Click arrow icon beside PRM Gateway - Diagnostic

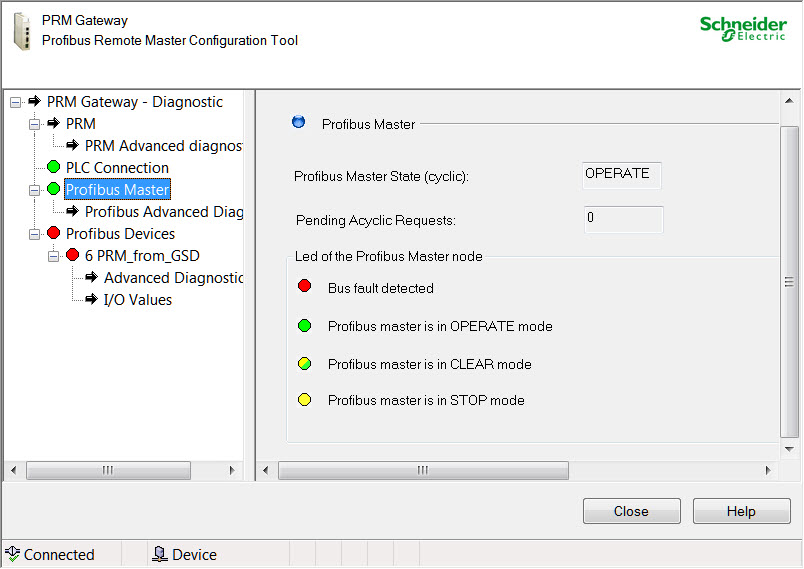click(34, 100)
